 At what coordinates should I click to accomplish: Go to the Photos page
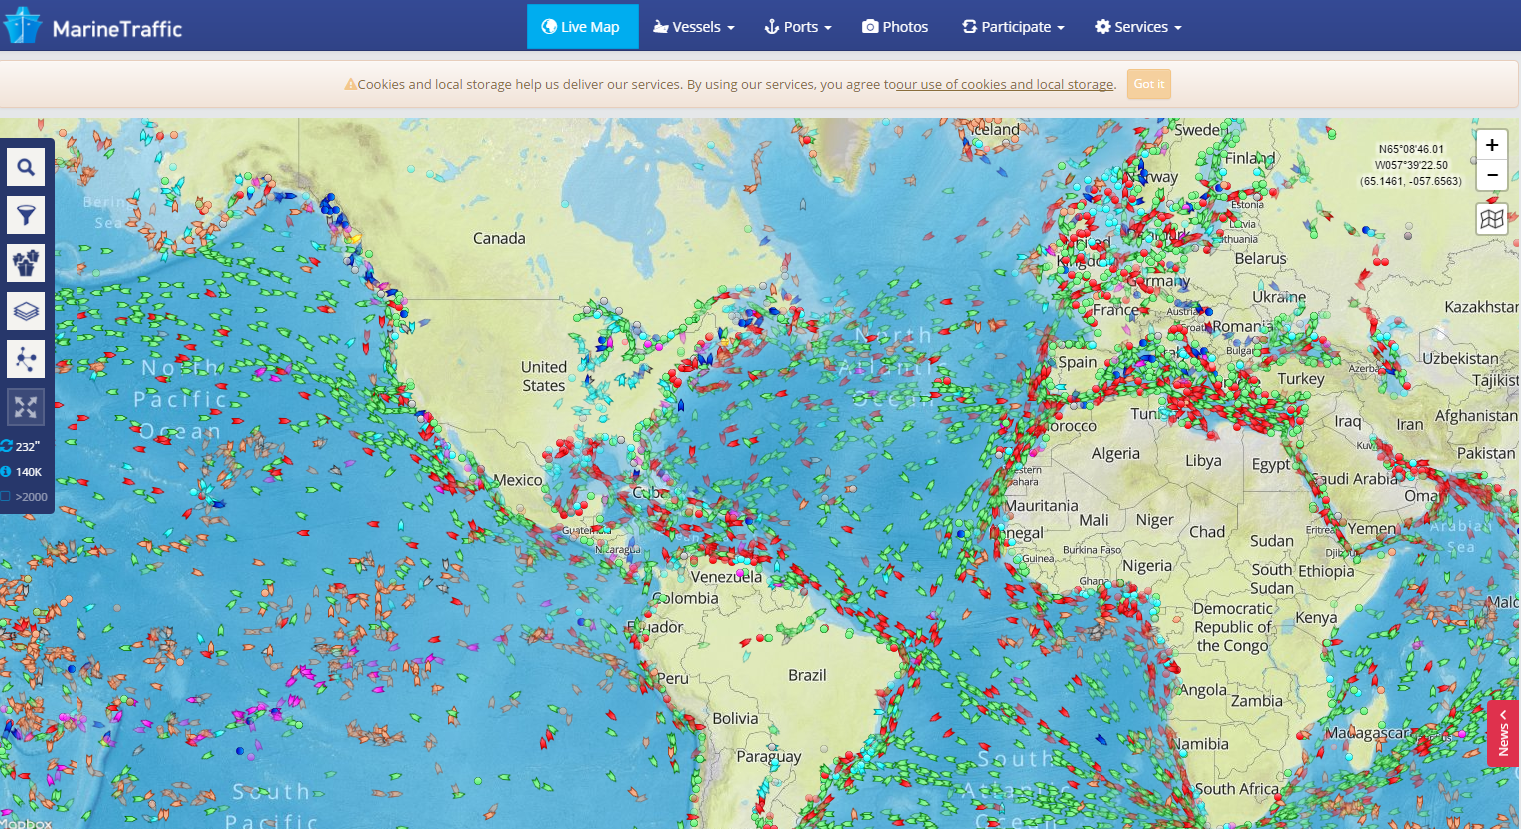(x=895, y=27)
